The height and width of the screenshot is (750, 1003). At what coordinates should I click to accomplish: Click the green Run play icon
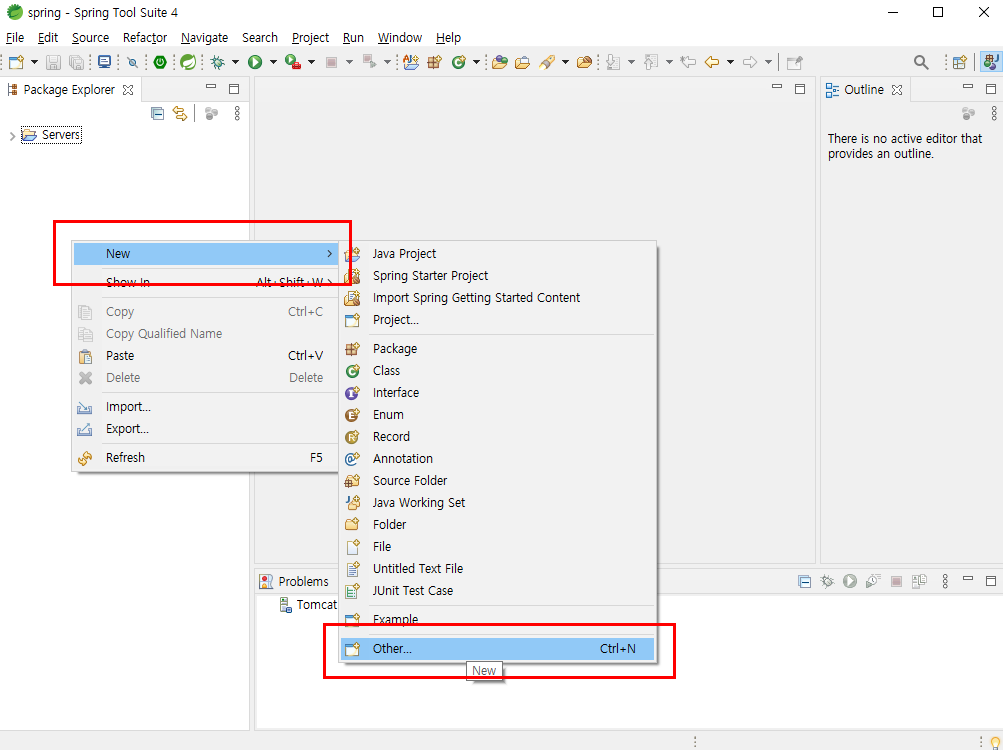click(255, 62)
